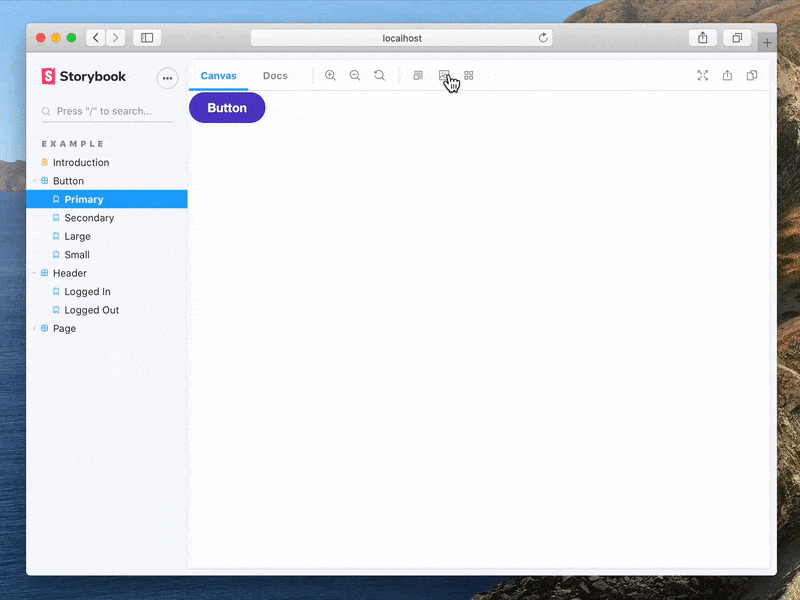Open the Logged In story
Viewport: 800px width, 600px height.
point(107,291)
